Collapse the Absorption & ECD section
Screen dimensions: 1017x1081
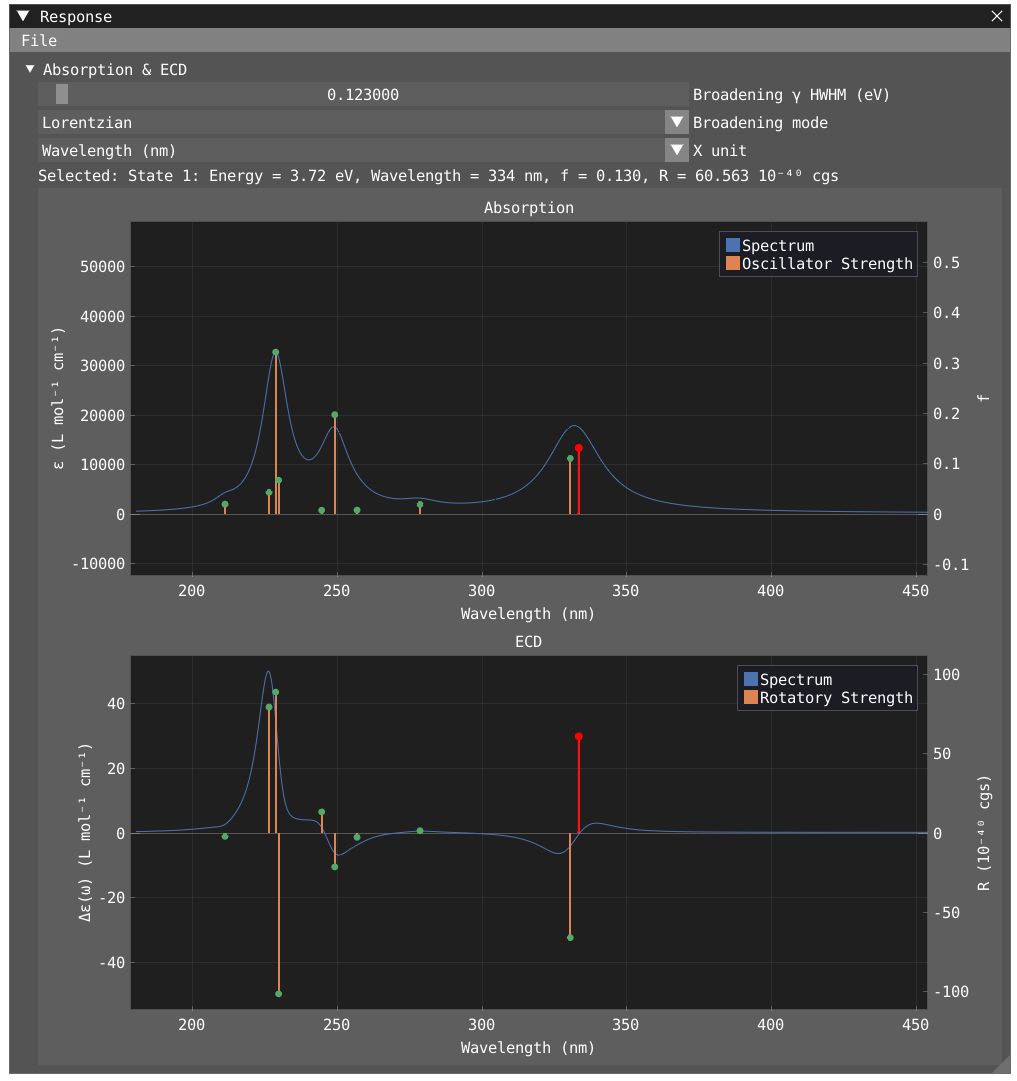(30, 70)
